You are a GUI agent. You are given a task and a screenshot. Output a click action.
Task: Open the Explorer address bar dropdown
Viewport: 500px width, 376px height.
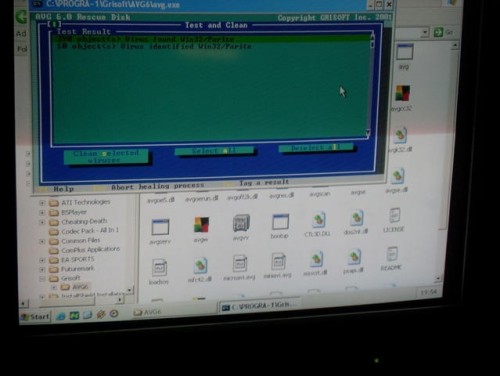424,33
